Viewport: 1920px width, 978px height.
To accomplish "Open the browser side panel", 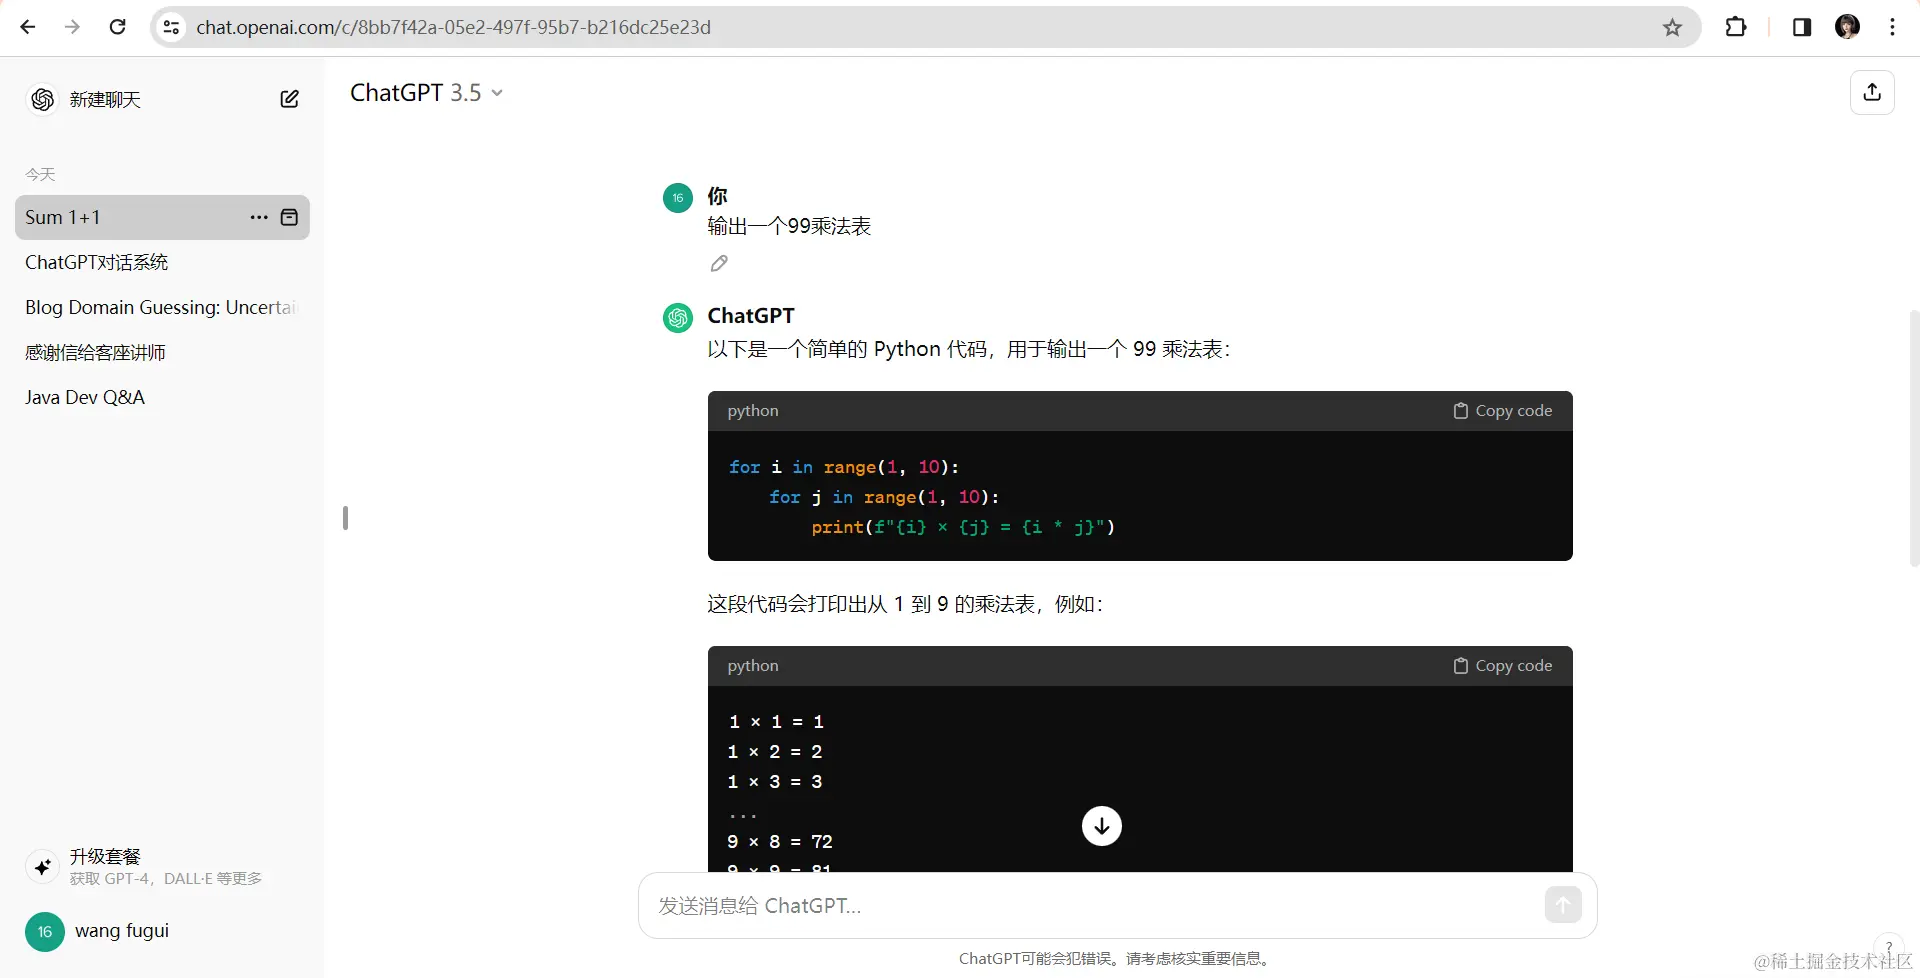I will click(x=1802, y=27).
